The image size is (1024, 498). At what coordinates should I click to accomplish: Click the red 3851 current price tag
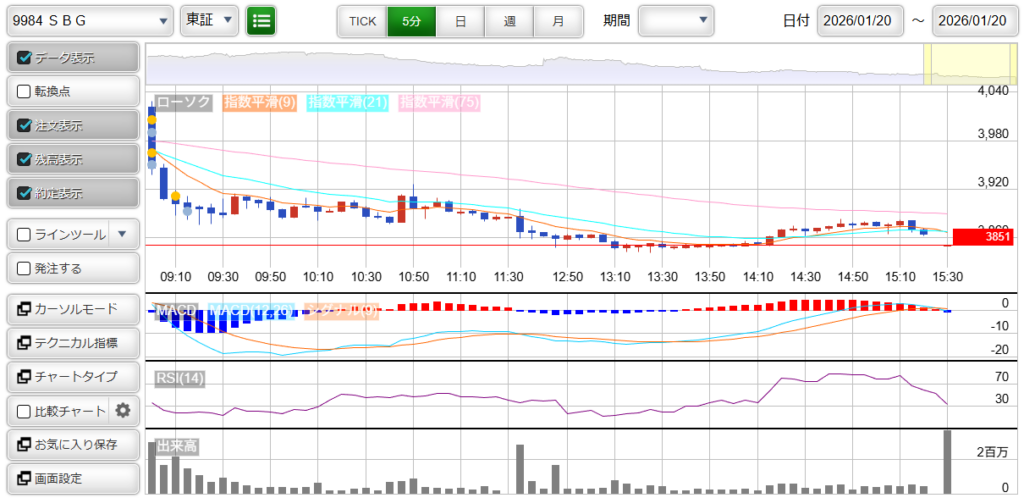[983, 237]
